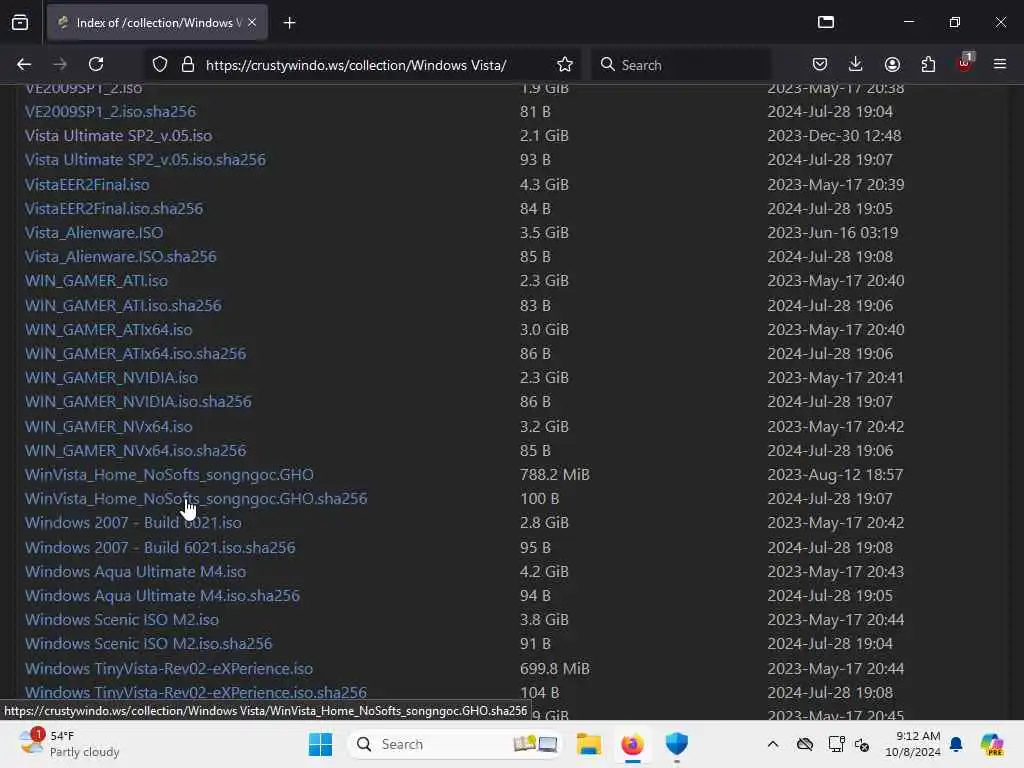This screenshot has width=1024, height=768.
Task: Download VistaEER2Final.iso
Action: [x=87, y=185]
